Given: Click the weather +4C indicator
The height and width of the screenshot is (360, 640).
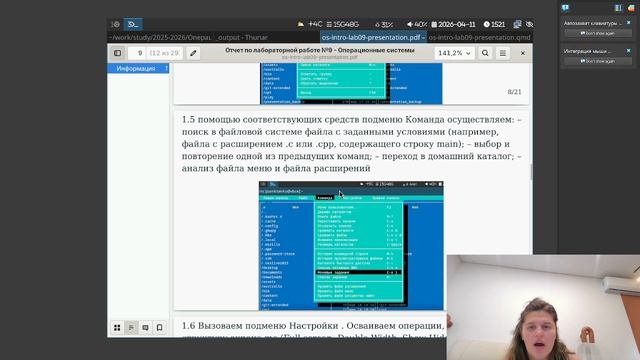Looking at the screenshot, I should pos(310,24).
